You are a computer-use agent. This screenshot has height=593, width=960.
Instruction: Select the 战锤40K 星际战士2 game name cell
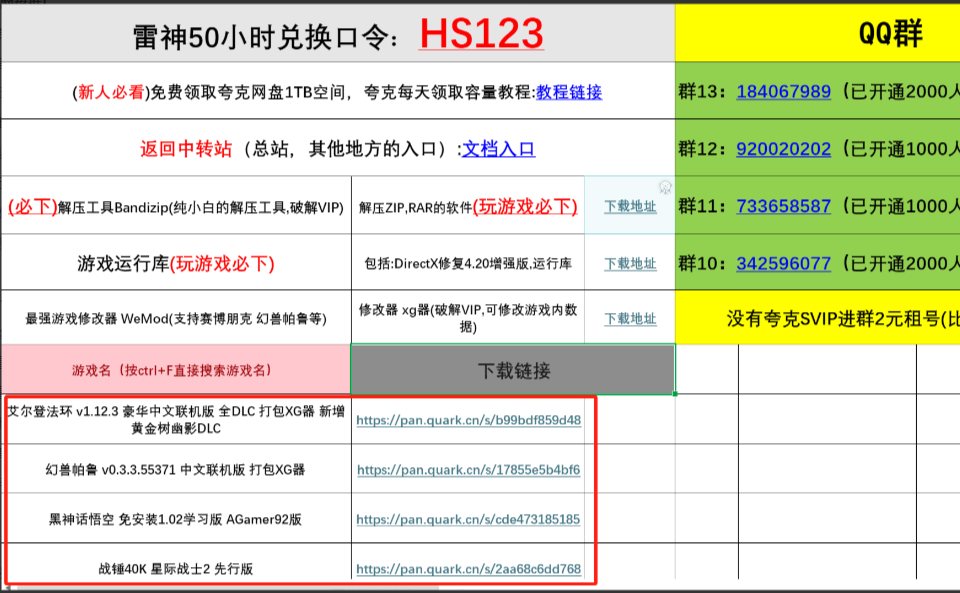point(176,562)
